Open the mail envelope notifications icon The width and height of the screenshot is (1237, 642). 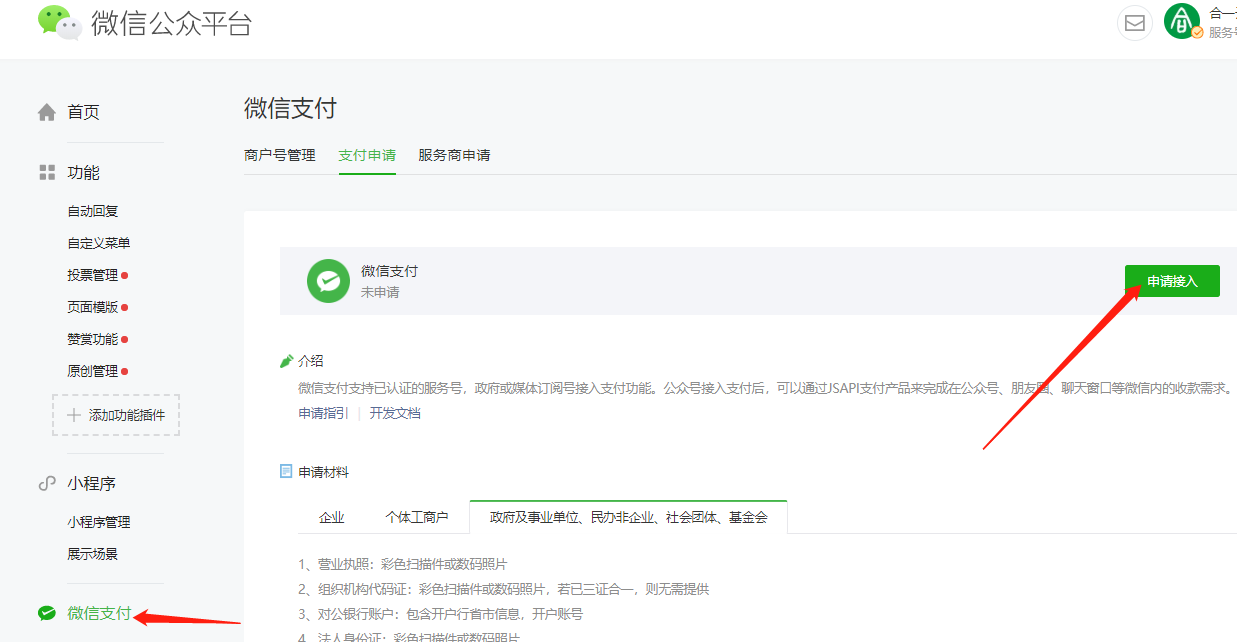click(1135, 23)
